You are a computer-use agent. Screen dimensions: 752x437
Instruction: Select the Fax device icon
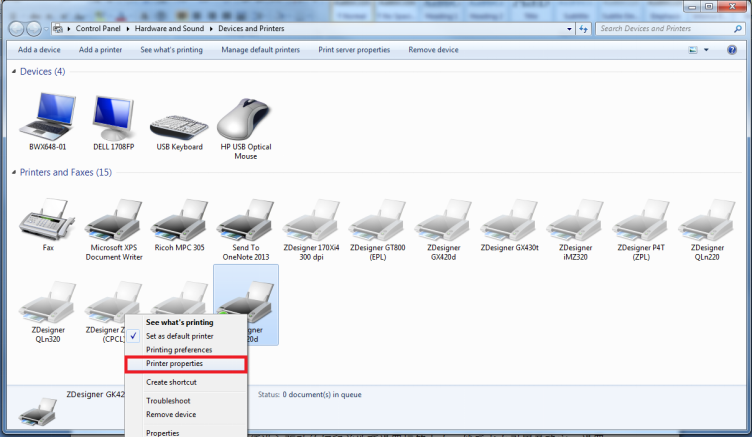tap(47, 219)
